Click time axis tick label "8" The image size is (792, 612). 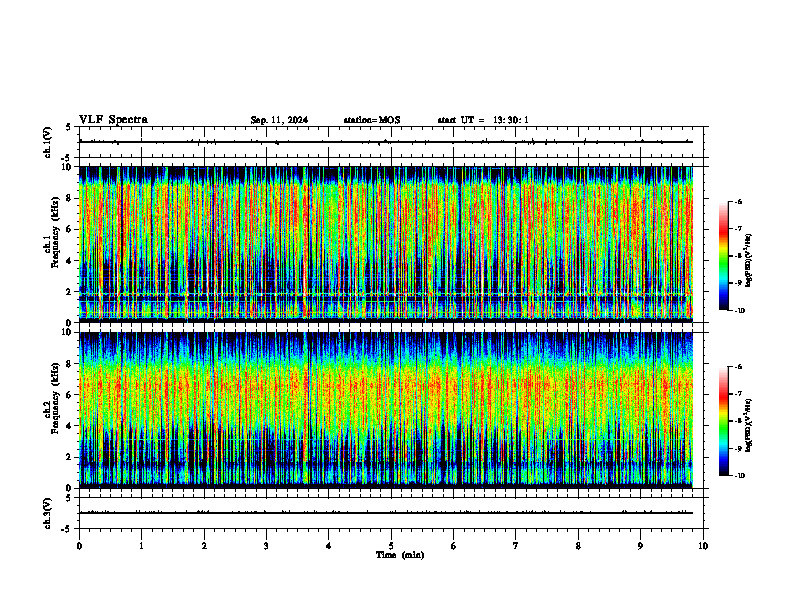point(578,546)
